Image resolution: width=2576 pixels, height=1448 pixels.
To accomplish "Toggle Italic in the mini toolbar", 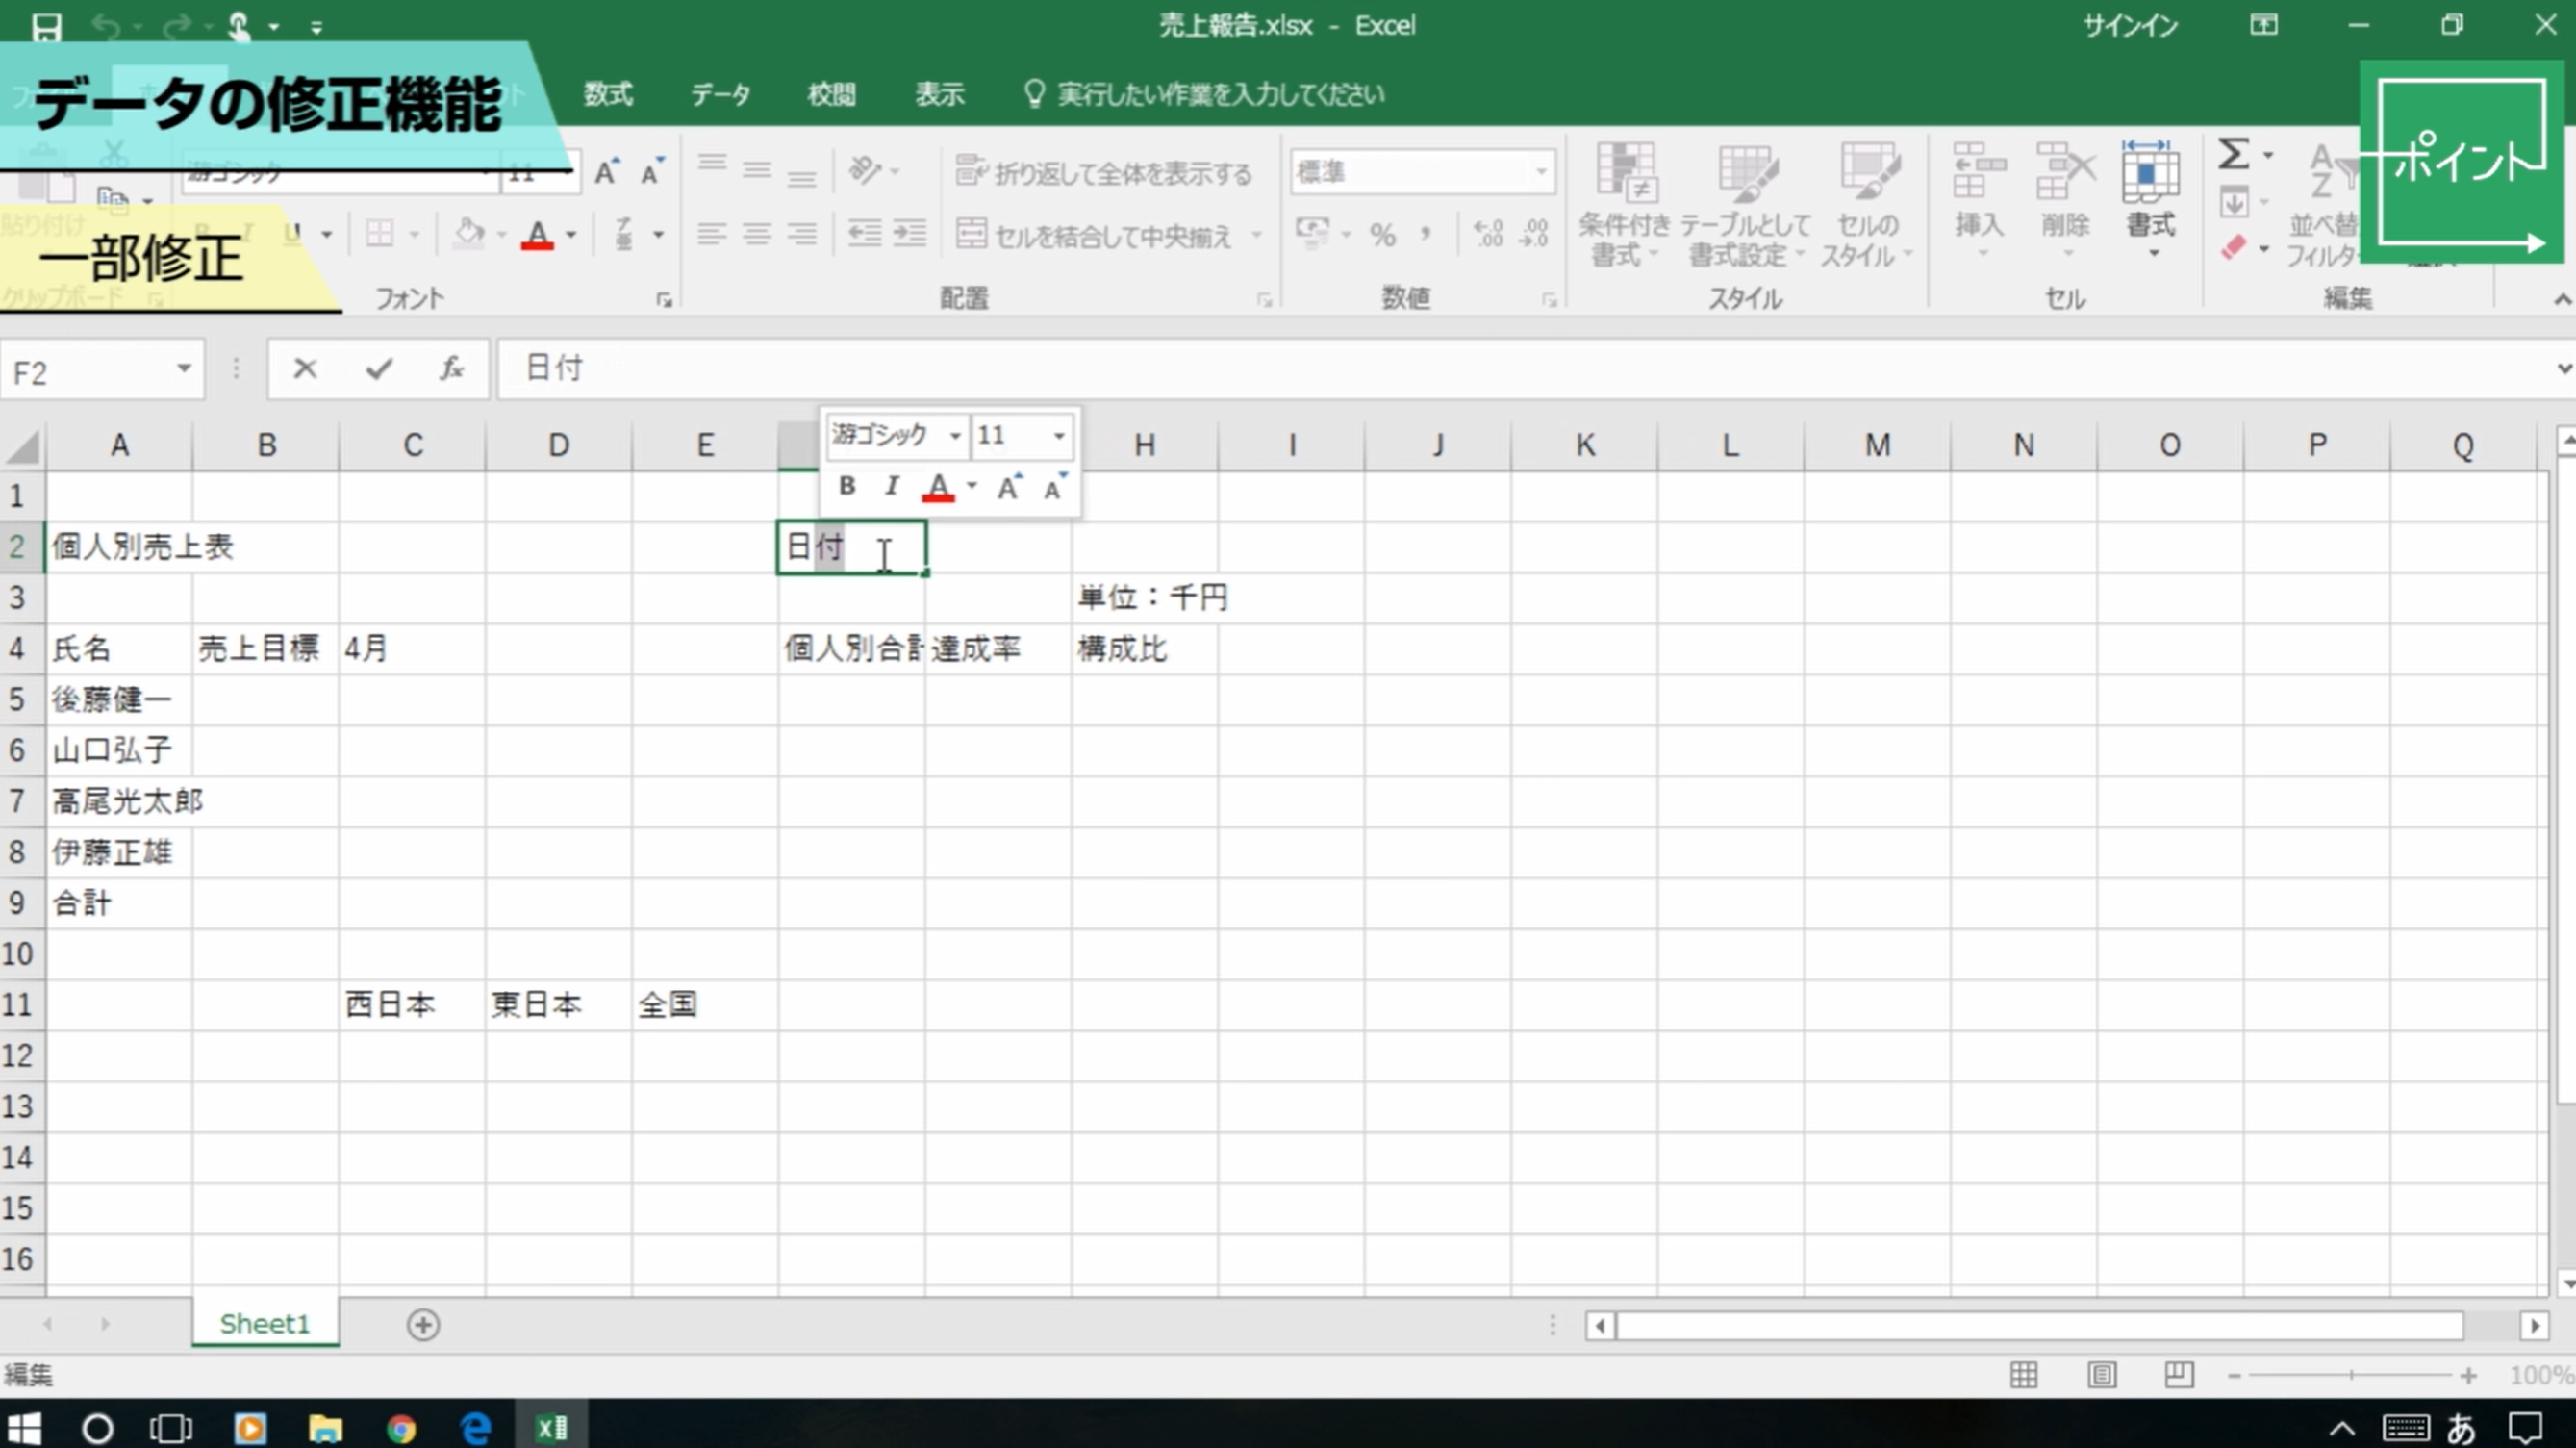I will point(891,487).
